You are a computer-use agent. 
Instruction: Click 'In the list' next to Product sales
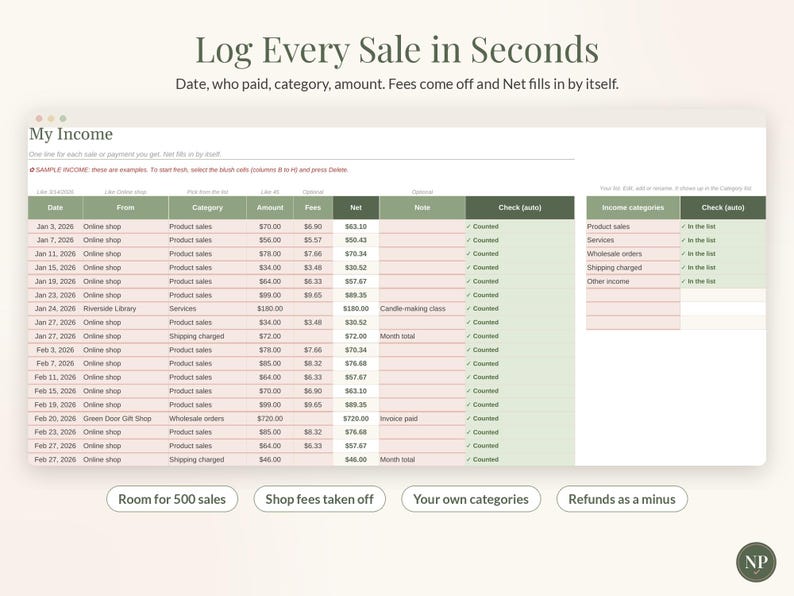723,226
